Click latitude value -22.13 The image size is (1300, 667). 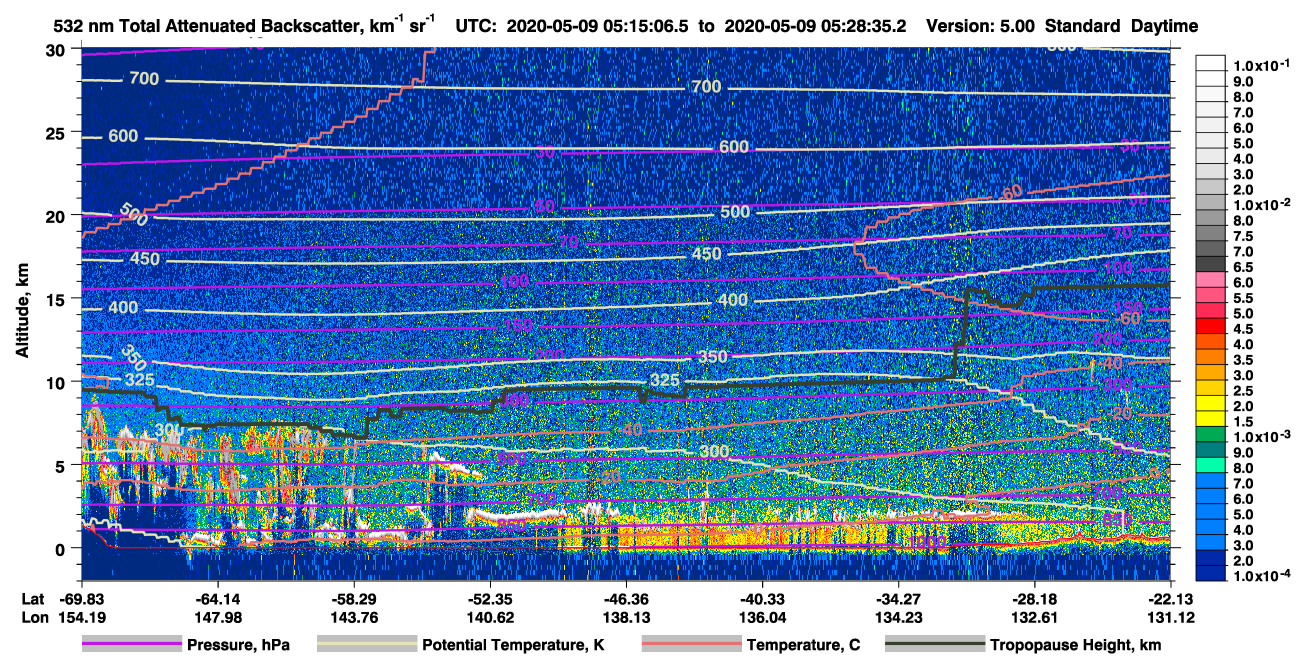[x=1171, y=599]
